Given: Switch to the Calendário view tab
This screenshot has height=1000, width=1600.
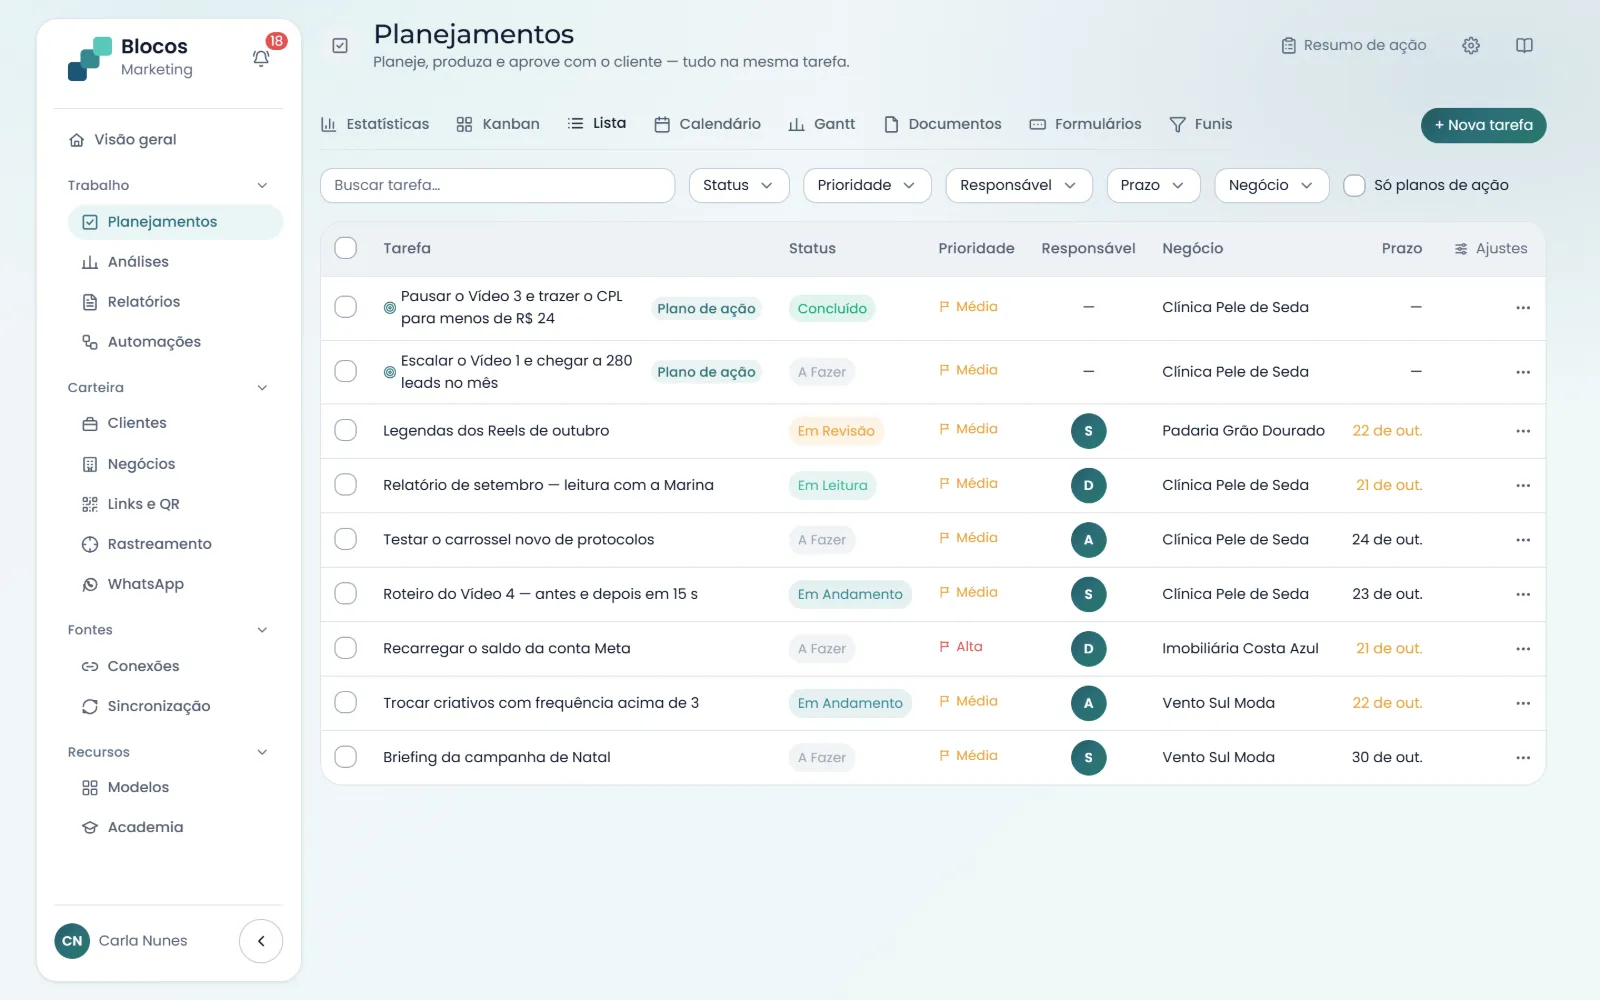Looking at the screenshot, I should [x=708, y=124].
